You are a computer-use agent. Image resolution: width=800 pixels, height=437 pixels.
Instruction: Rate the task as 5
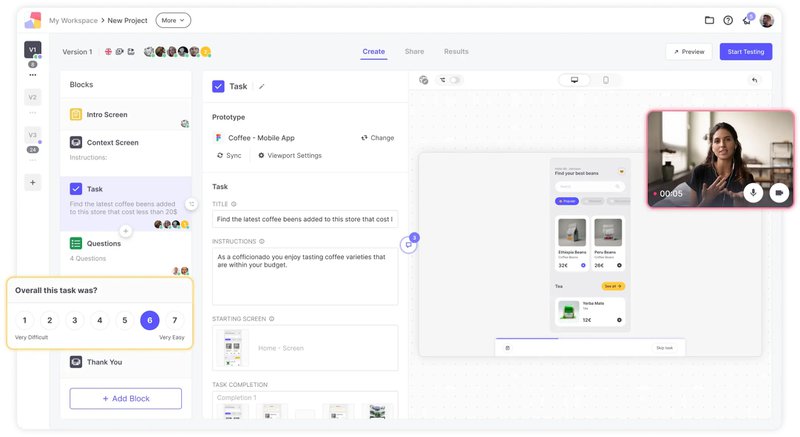click(x=124, y=320)
